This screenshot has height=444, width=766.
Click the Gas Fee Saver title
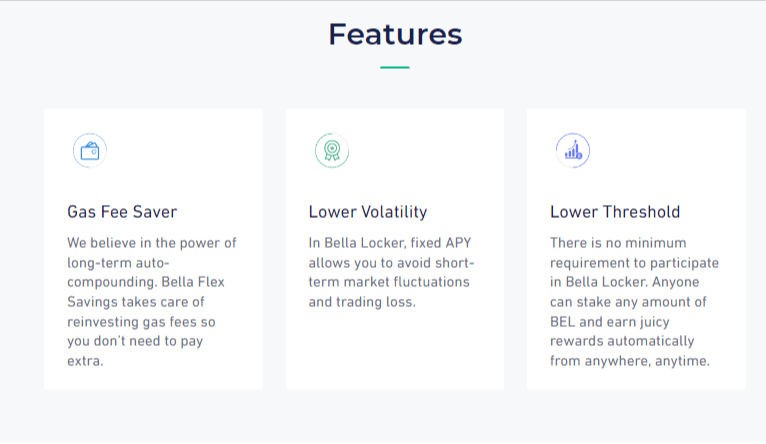click(122, 211)
